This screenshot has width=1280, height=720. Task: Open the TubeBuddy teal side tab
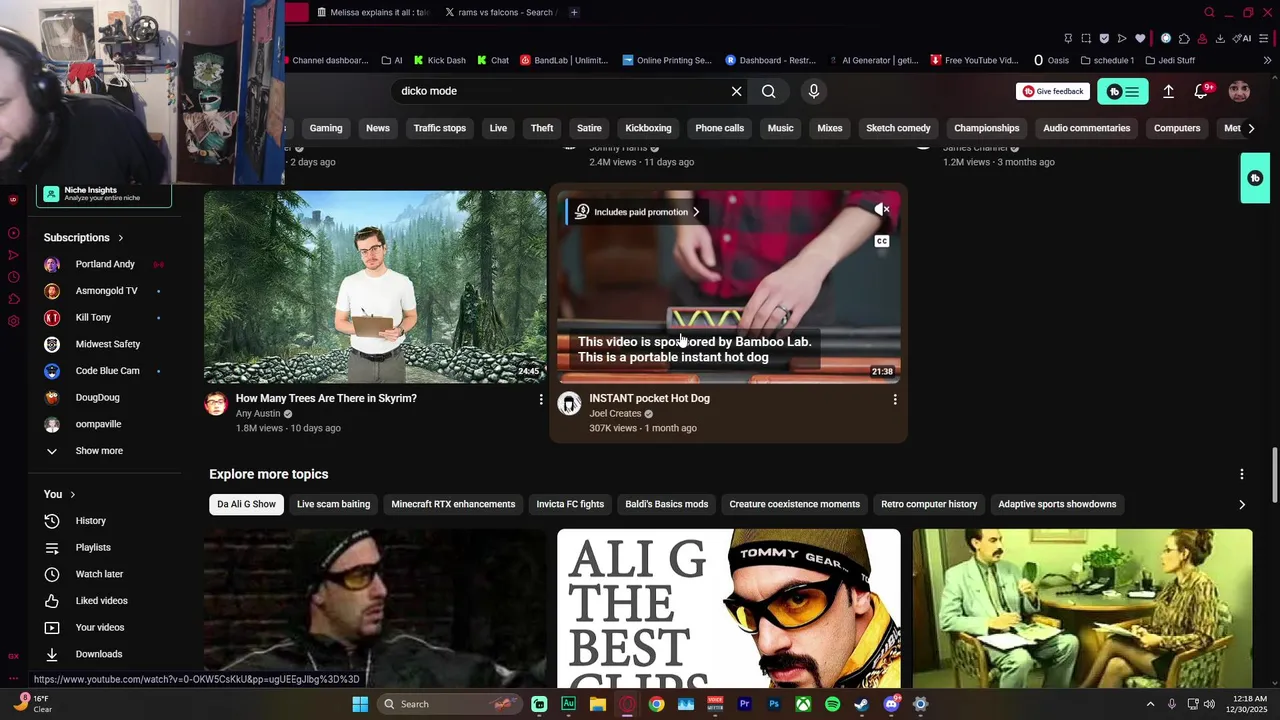click(1255, 178)
